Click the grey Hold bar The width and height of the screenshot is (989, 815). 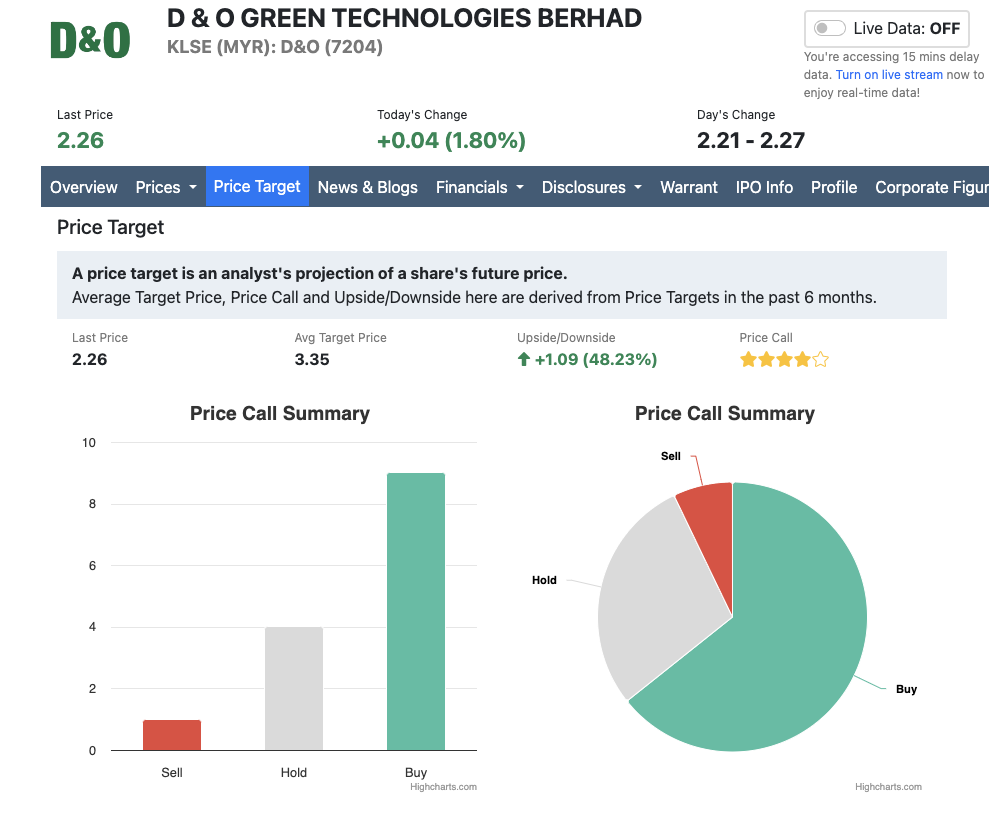click(294, 688)
